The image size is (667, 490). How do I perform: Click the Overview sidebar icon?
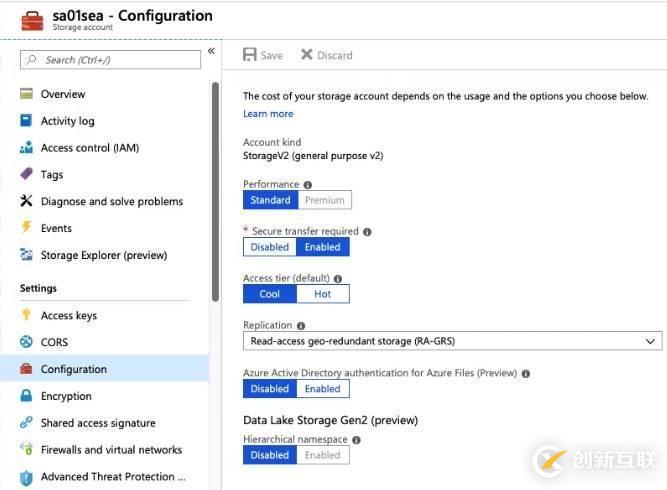(x=26, y=94)
